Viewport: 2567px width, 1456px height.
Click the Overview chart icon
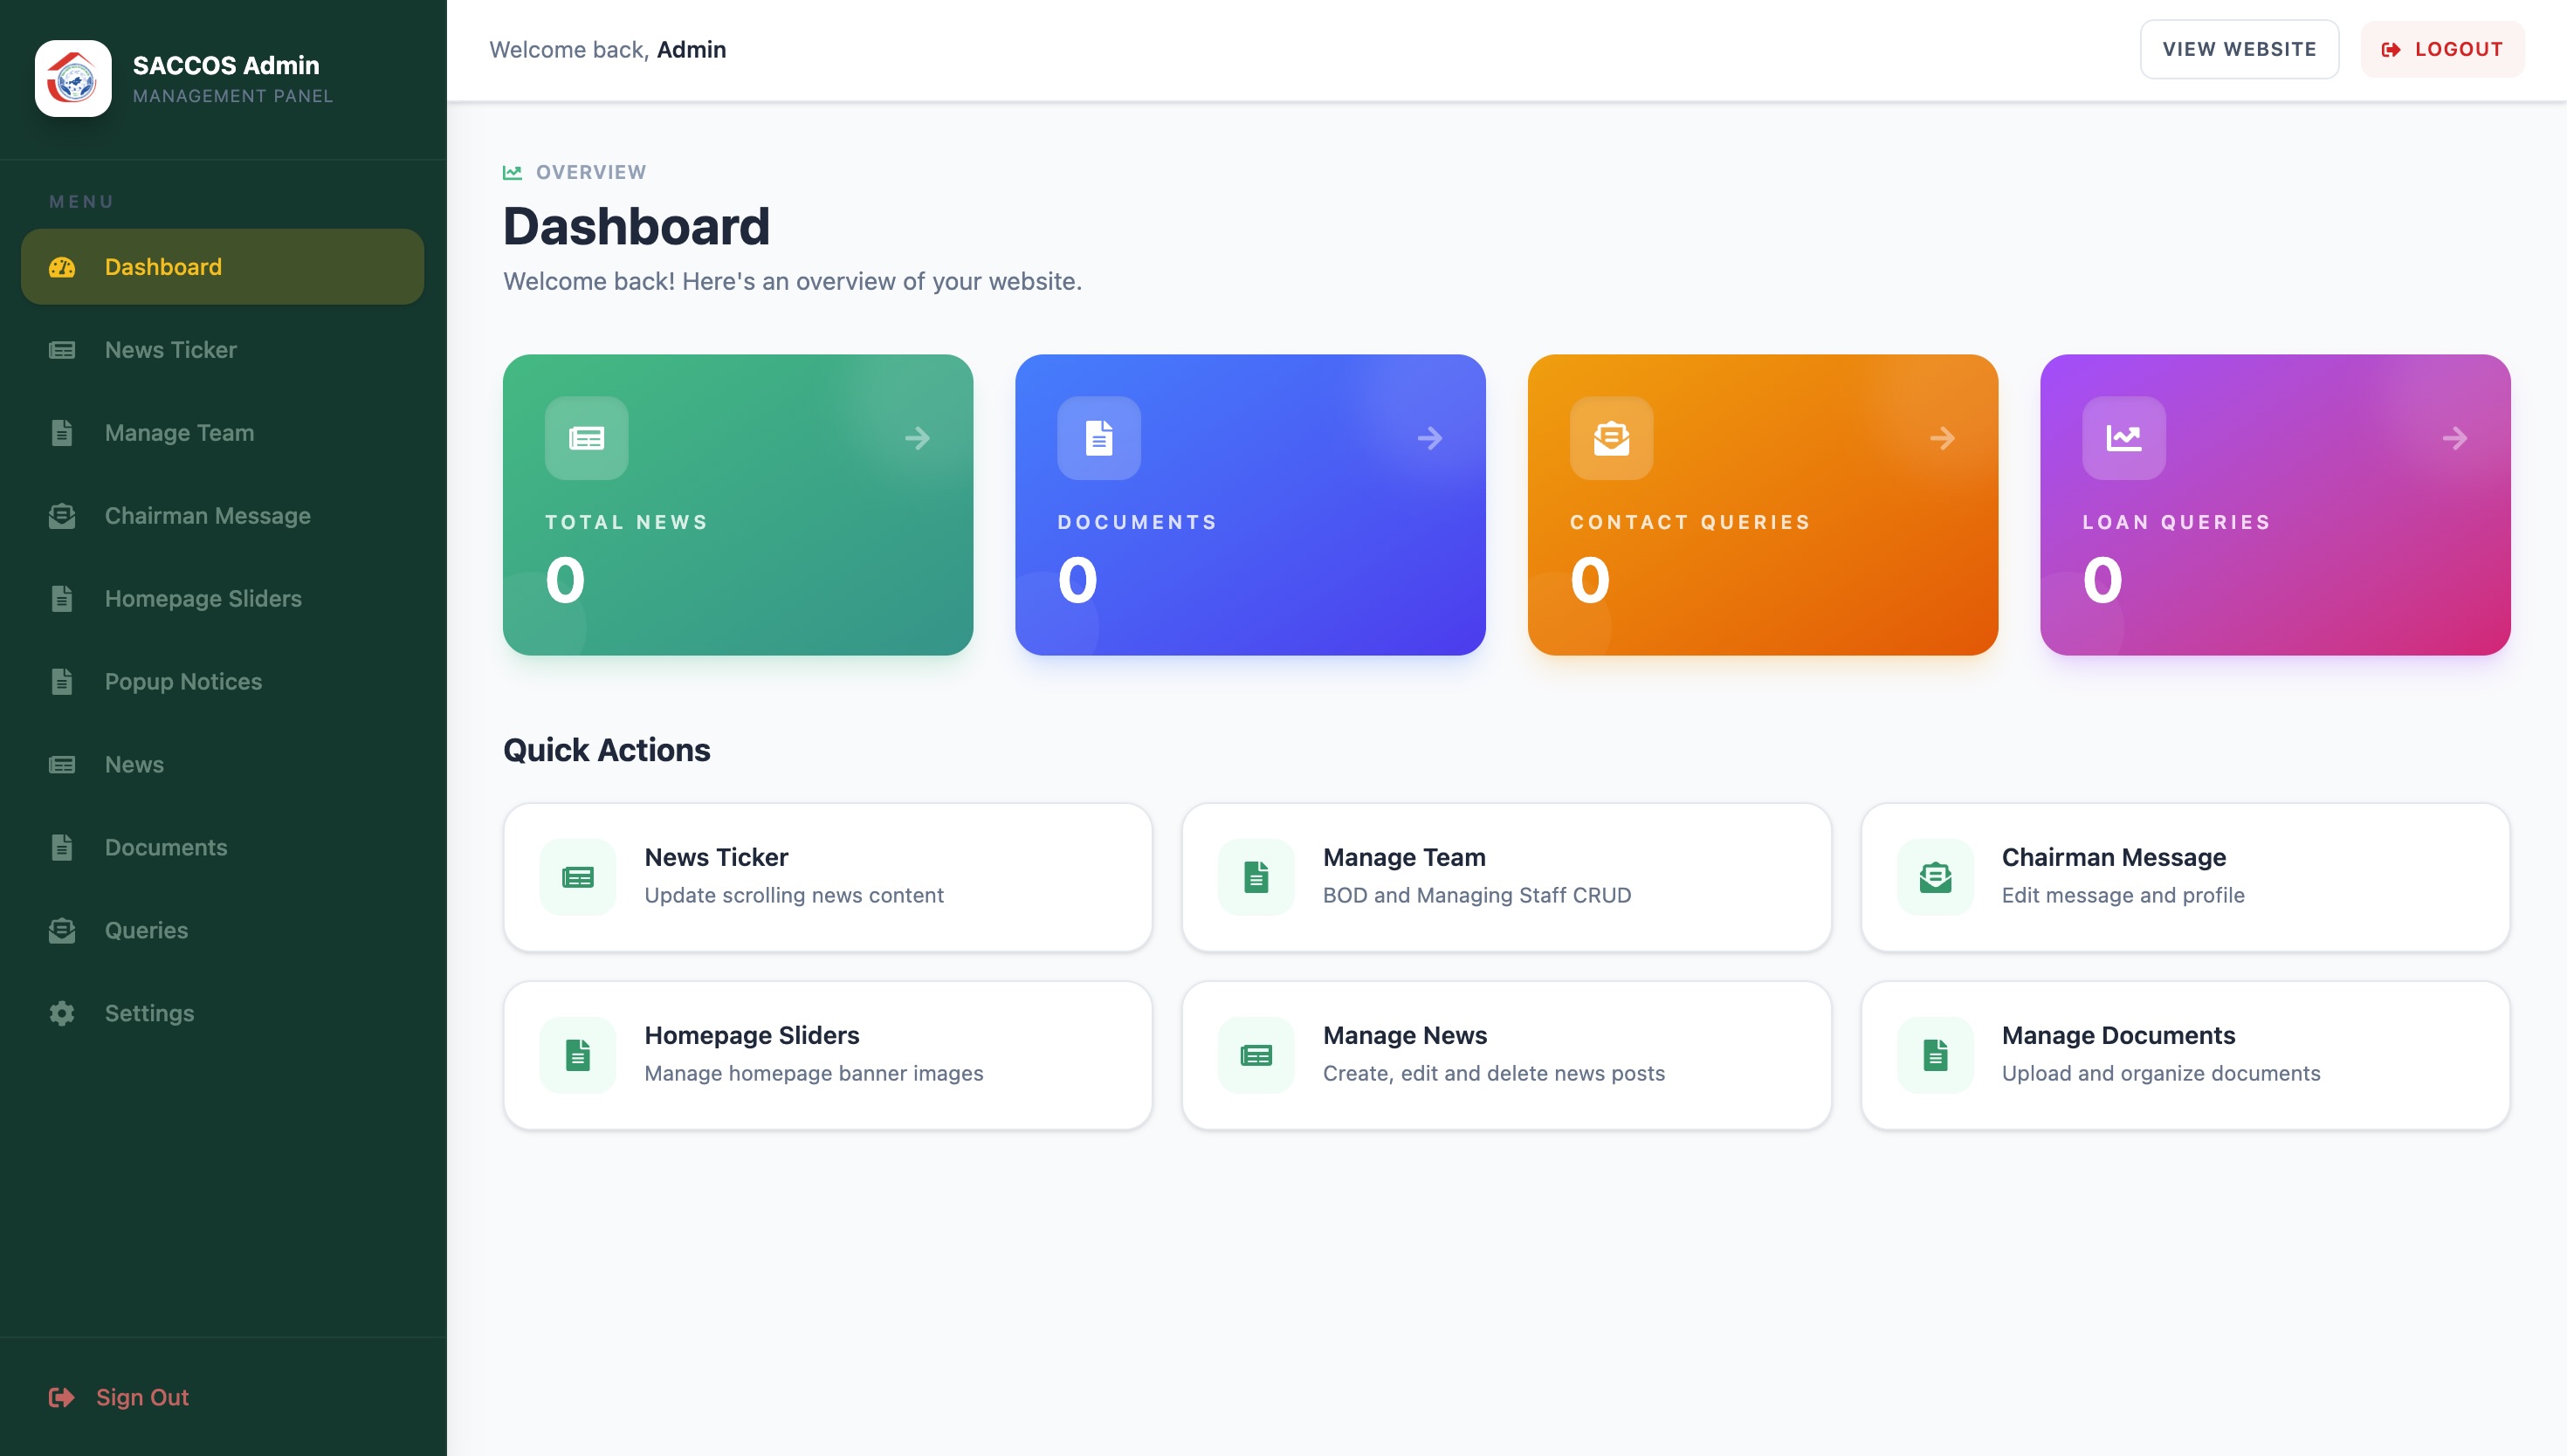(512, 172)
